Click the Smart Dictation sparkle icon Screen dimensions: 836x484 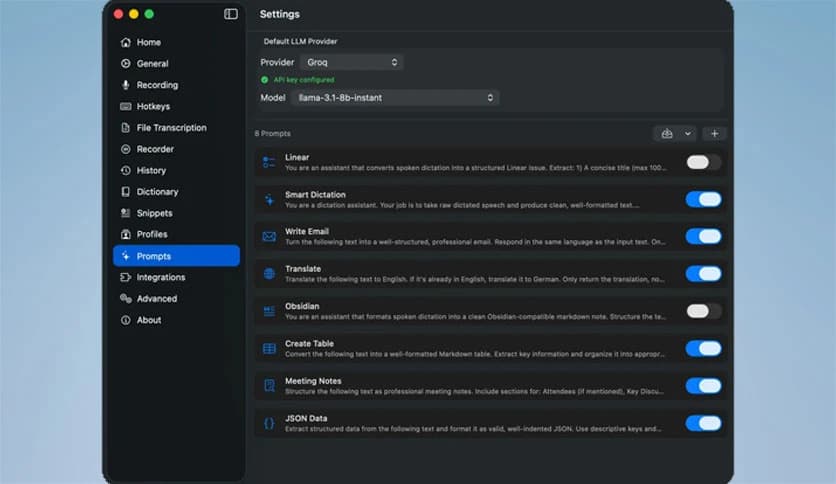[x=269, y=199]
